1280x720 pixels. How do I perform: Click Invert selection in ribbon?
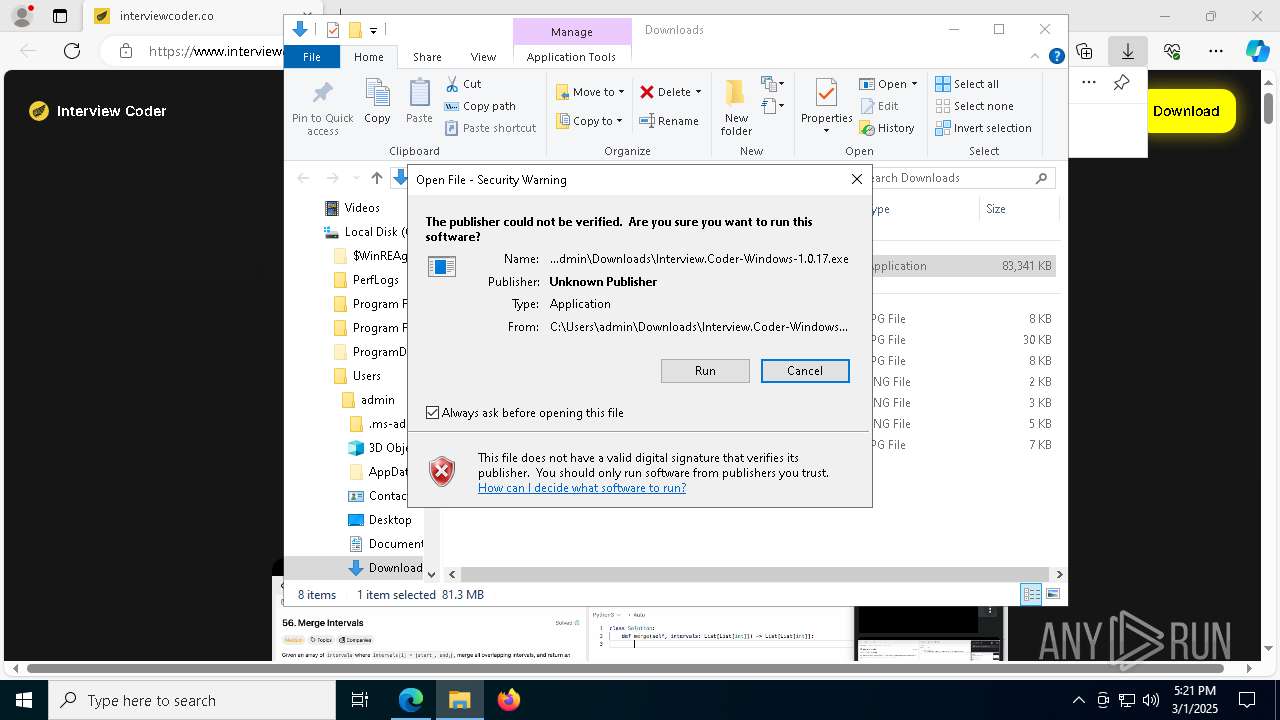tap(984, 128)
